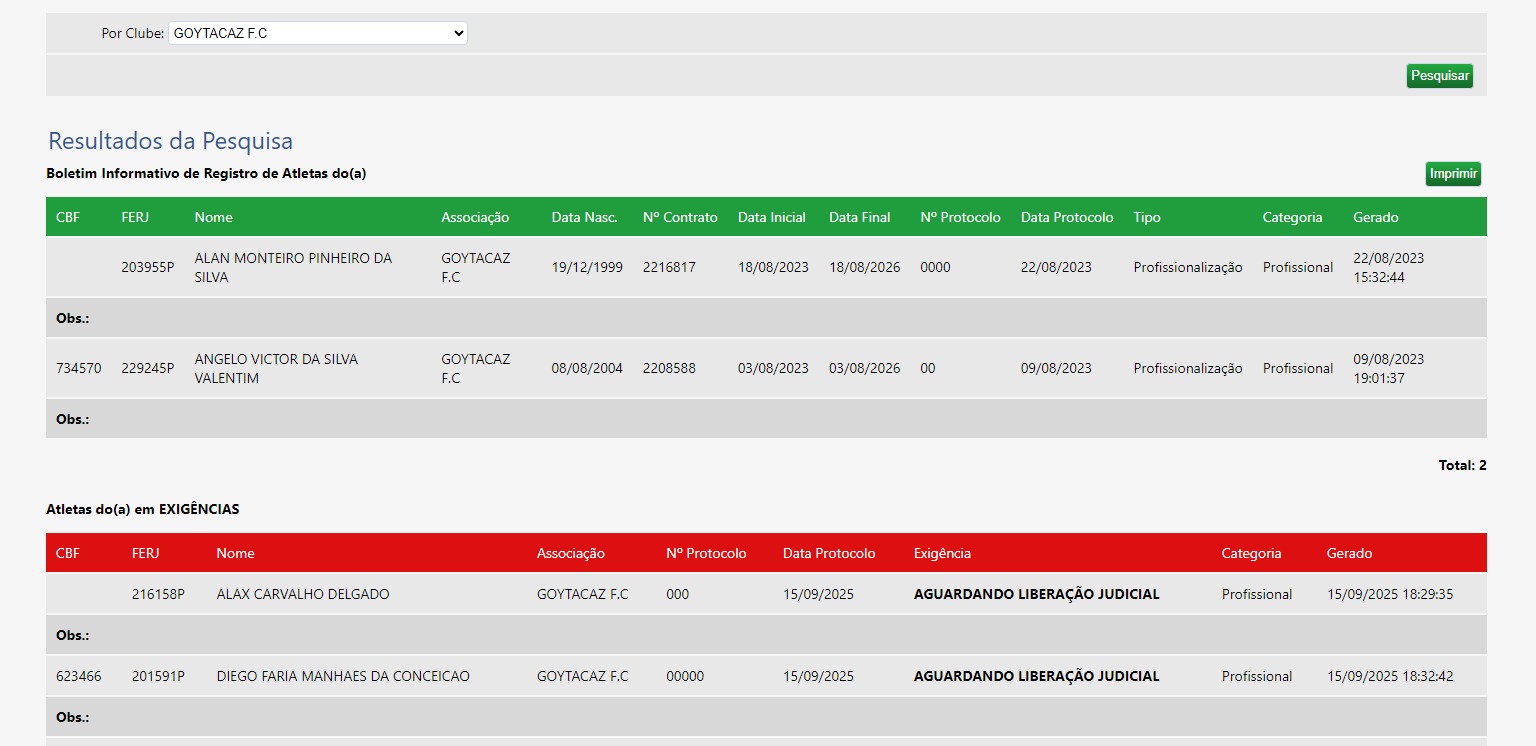This screenshot has height=746, width=1536.
Task: Select CBF number 734570
Action: [78, 368]
